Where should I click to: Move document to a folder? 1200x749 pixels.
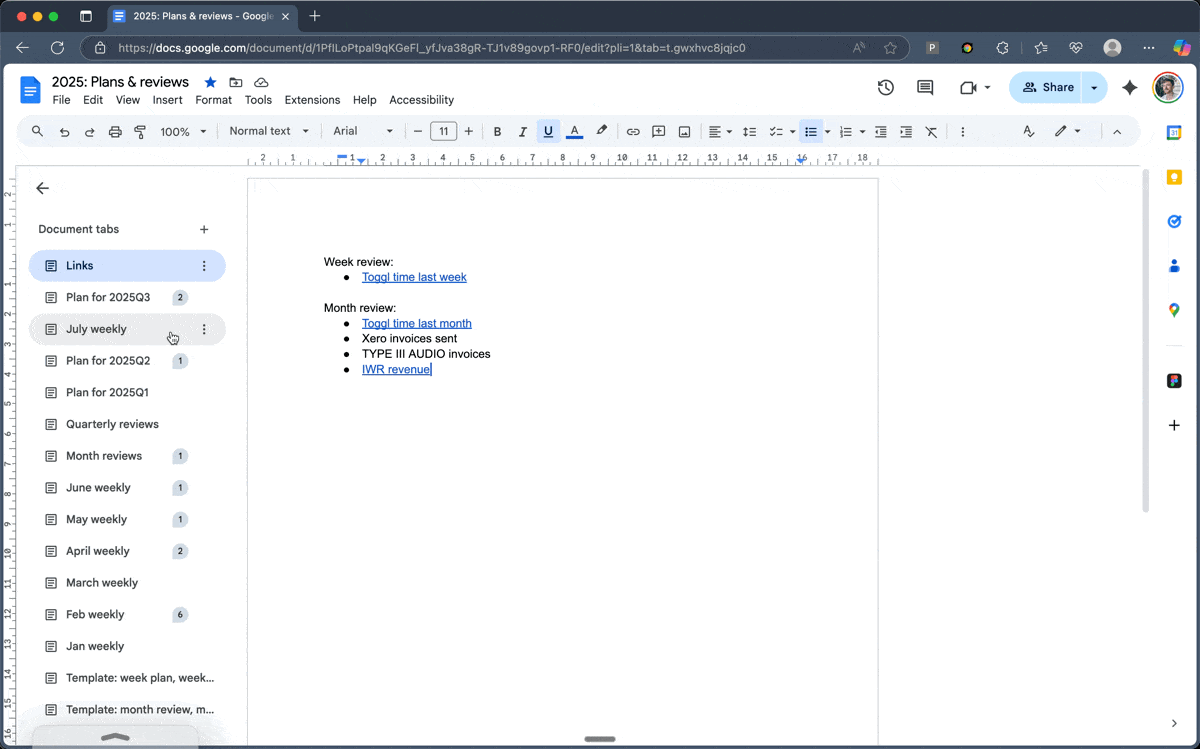point(236,82)
